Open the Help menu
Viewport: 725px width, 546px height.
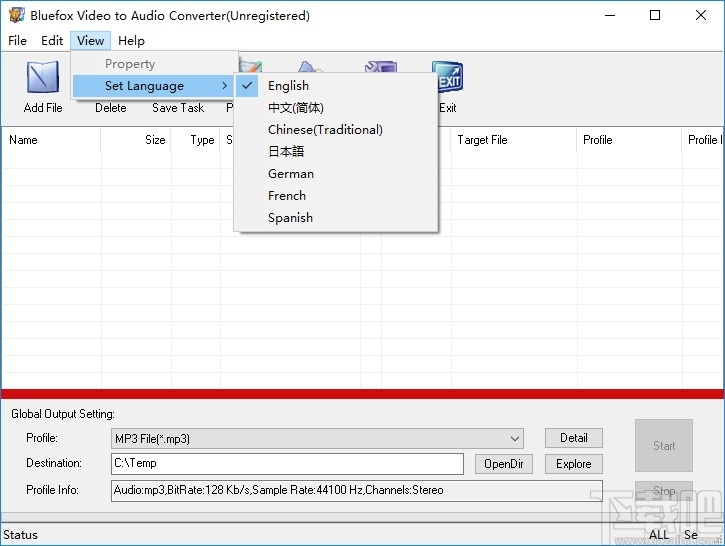point(131,41)
